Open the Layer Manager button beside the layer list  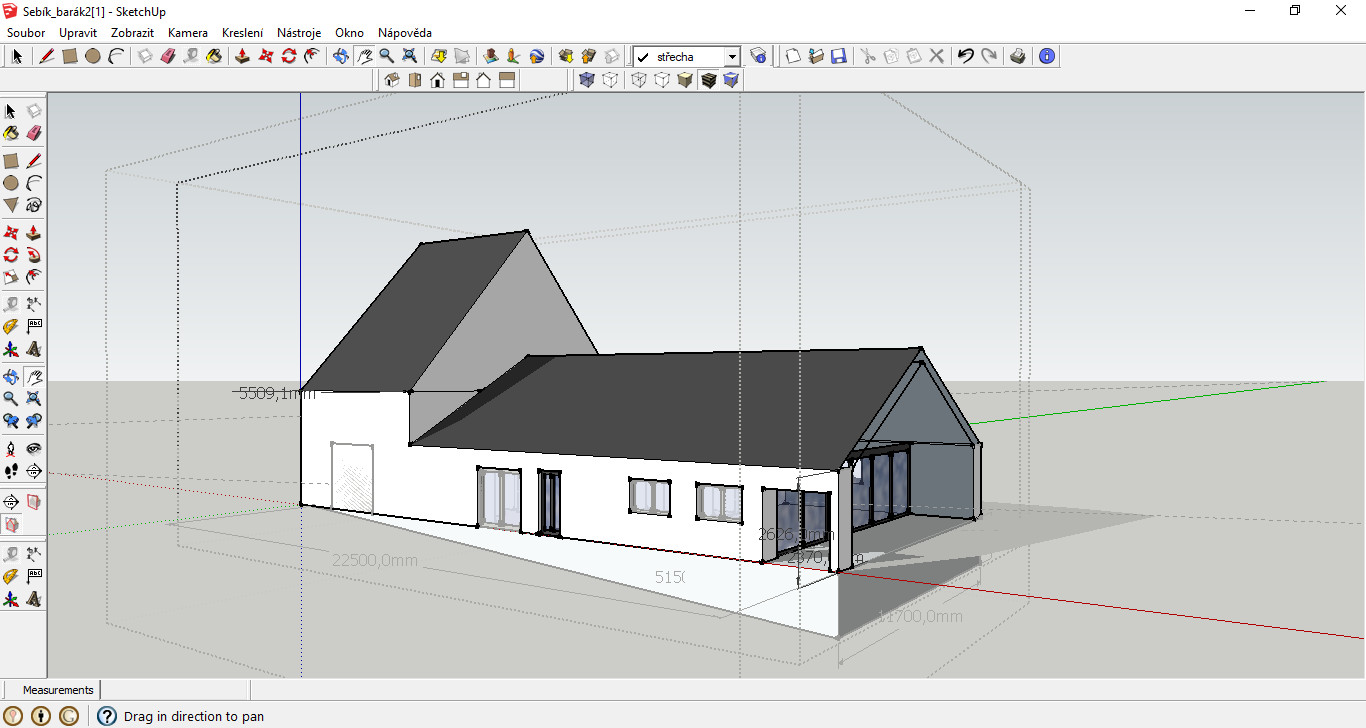(759, 56)
